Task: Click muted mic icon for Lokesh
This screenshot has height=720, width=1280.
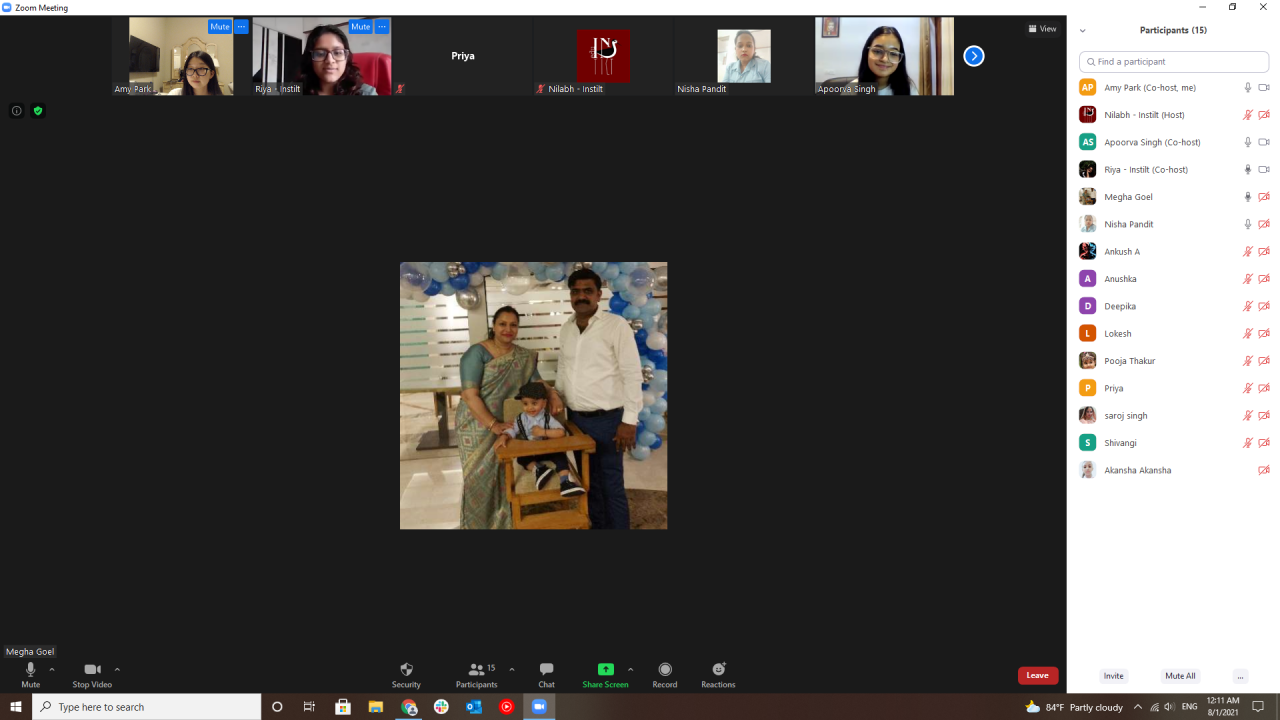Action: (1247, 334)
